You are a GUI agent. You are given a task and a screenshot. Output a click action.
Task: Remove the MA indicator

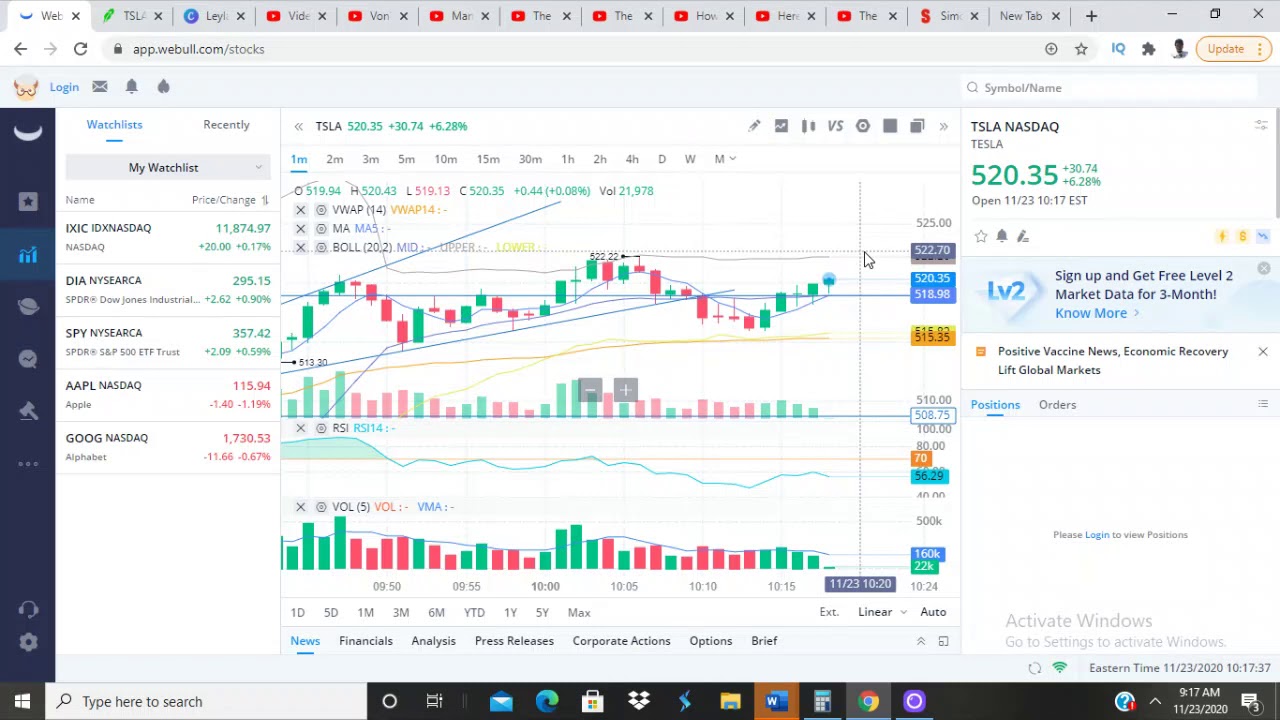point(300,229)
